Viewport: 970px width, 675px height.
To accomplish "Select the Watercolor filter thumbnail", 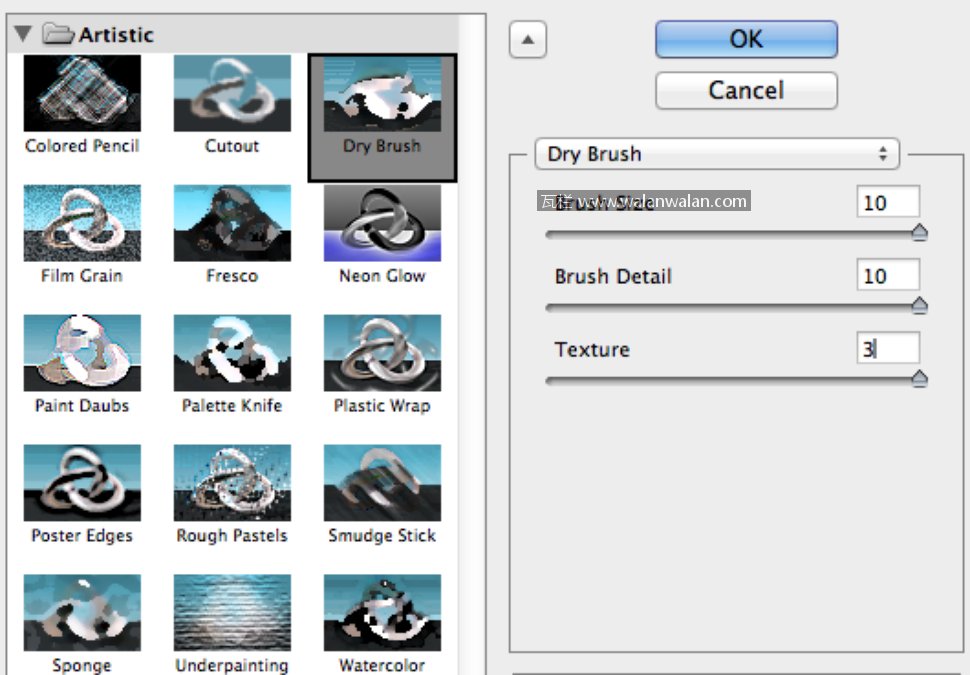I will 382,613.
